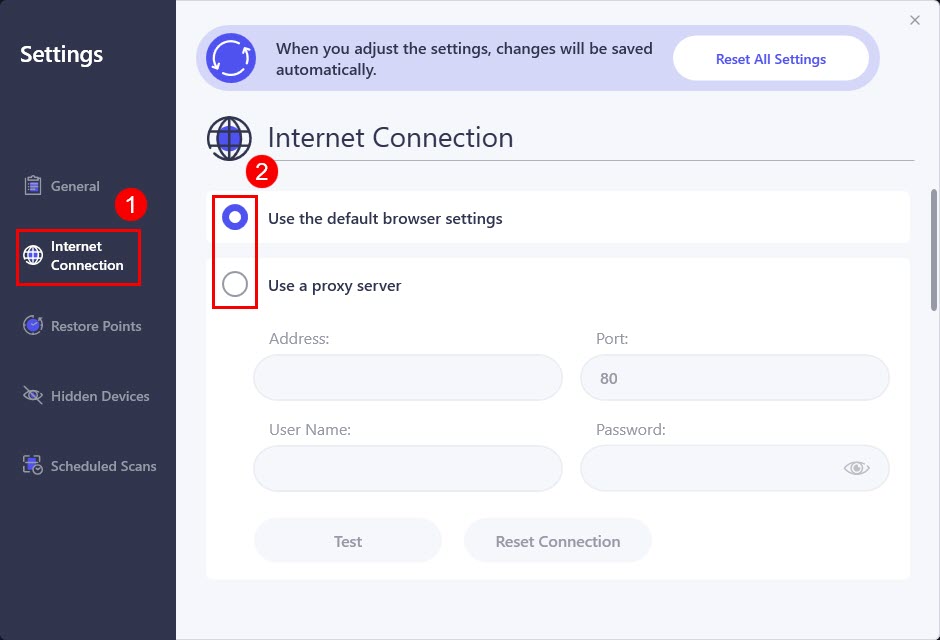Image resolution: width=940 pixels, height=640 pixels.
Task: Click the Port field showing 80
Action: click(x=735, y=378)
